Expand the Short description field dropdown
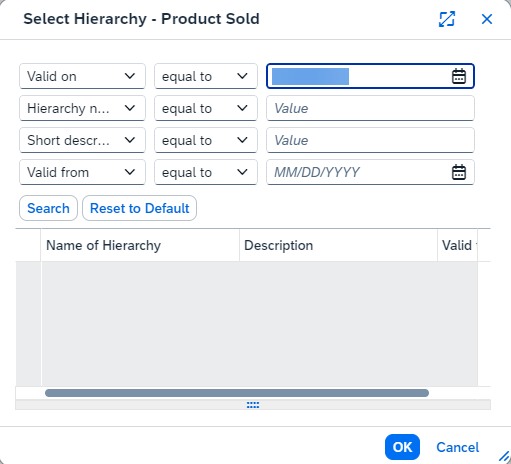This screenshot has height=464, width=511. (x=82, y=140)
